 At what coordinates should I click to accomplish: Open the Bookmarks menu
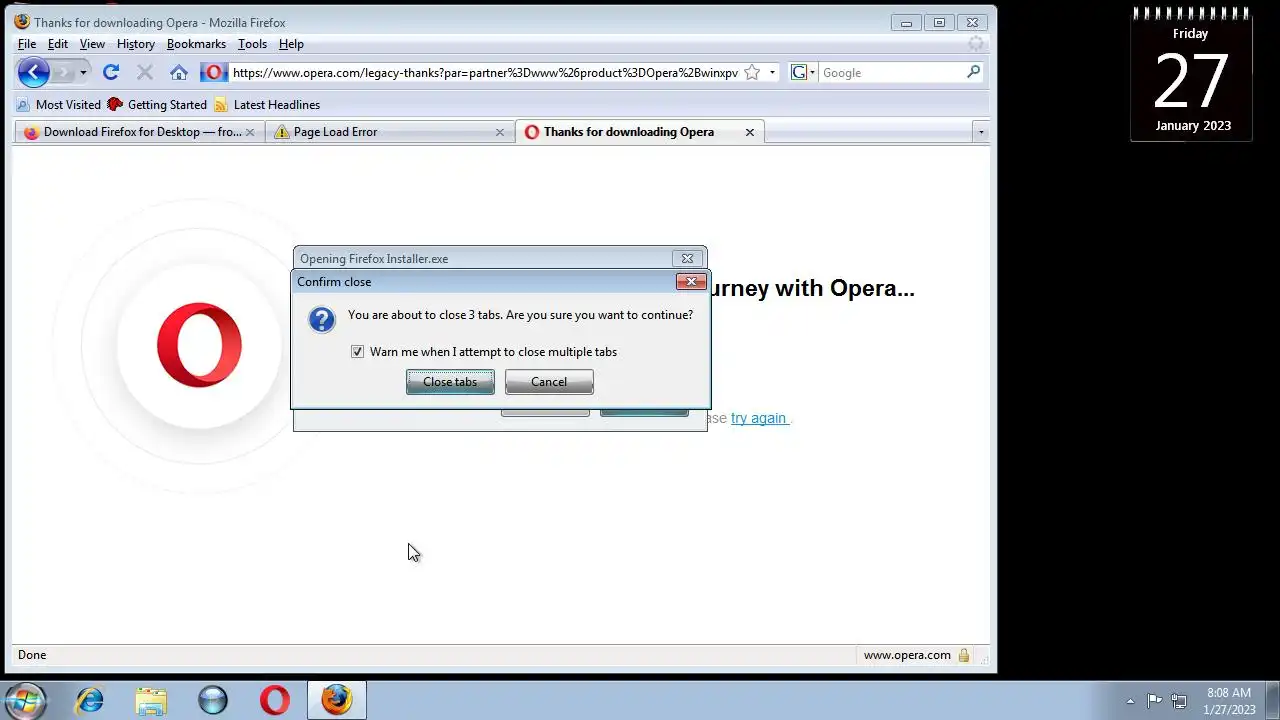196,44
